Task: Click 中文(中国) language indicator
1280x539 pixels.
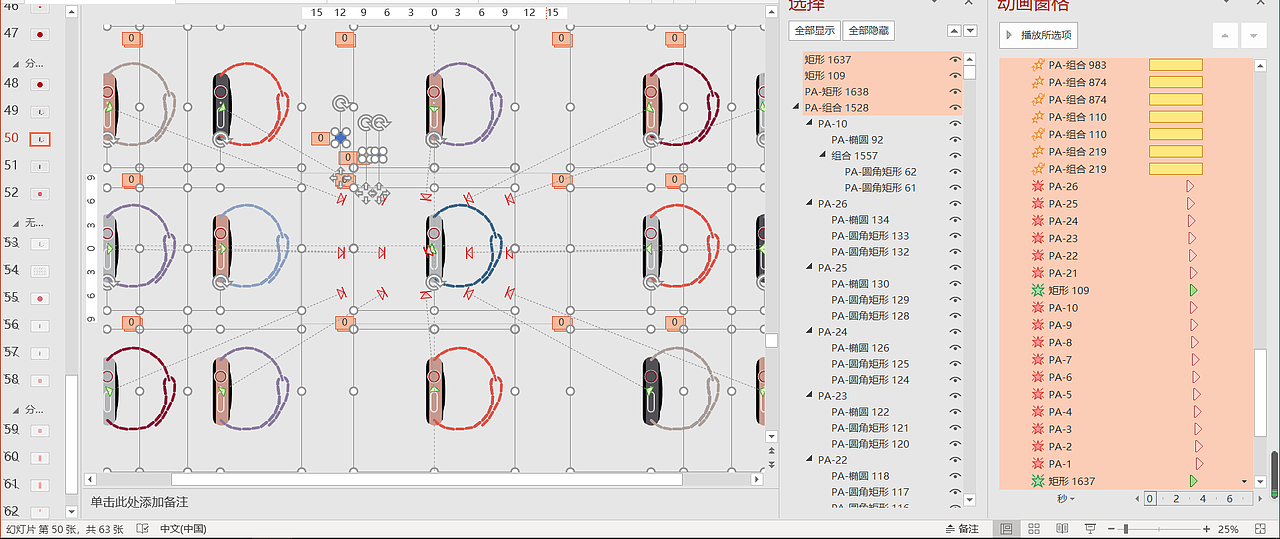Action: [183, 529]
